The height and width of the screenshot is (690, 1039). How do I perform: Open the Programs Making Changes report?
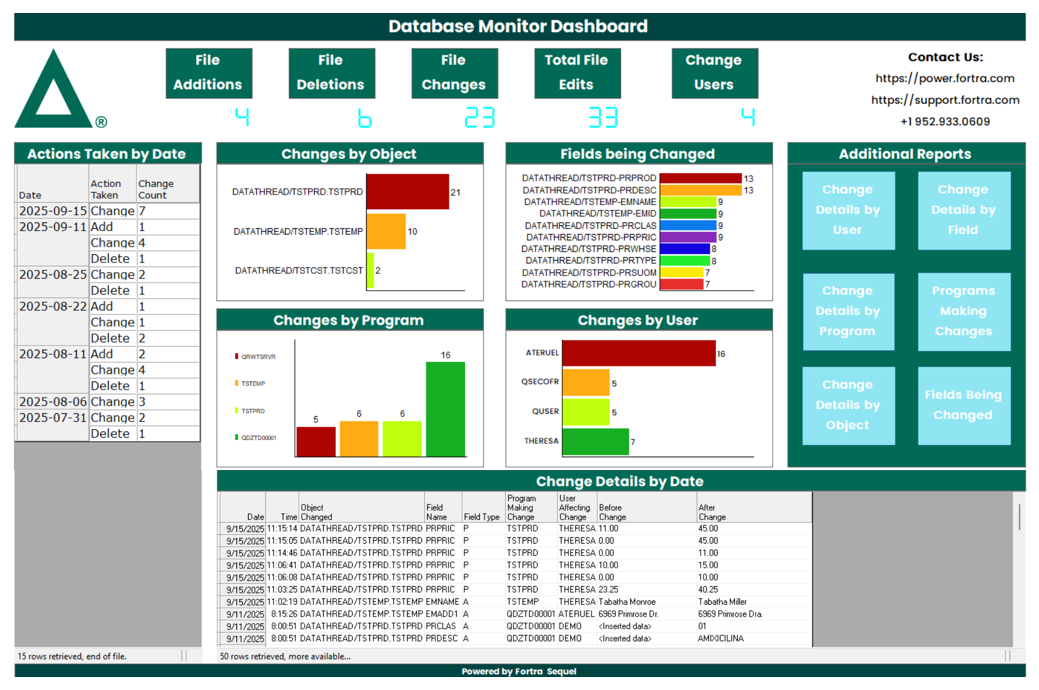click(x=963, y=311)
